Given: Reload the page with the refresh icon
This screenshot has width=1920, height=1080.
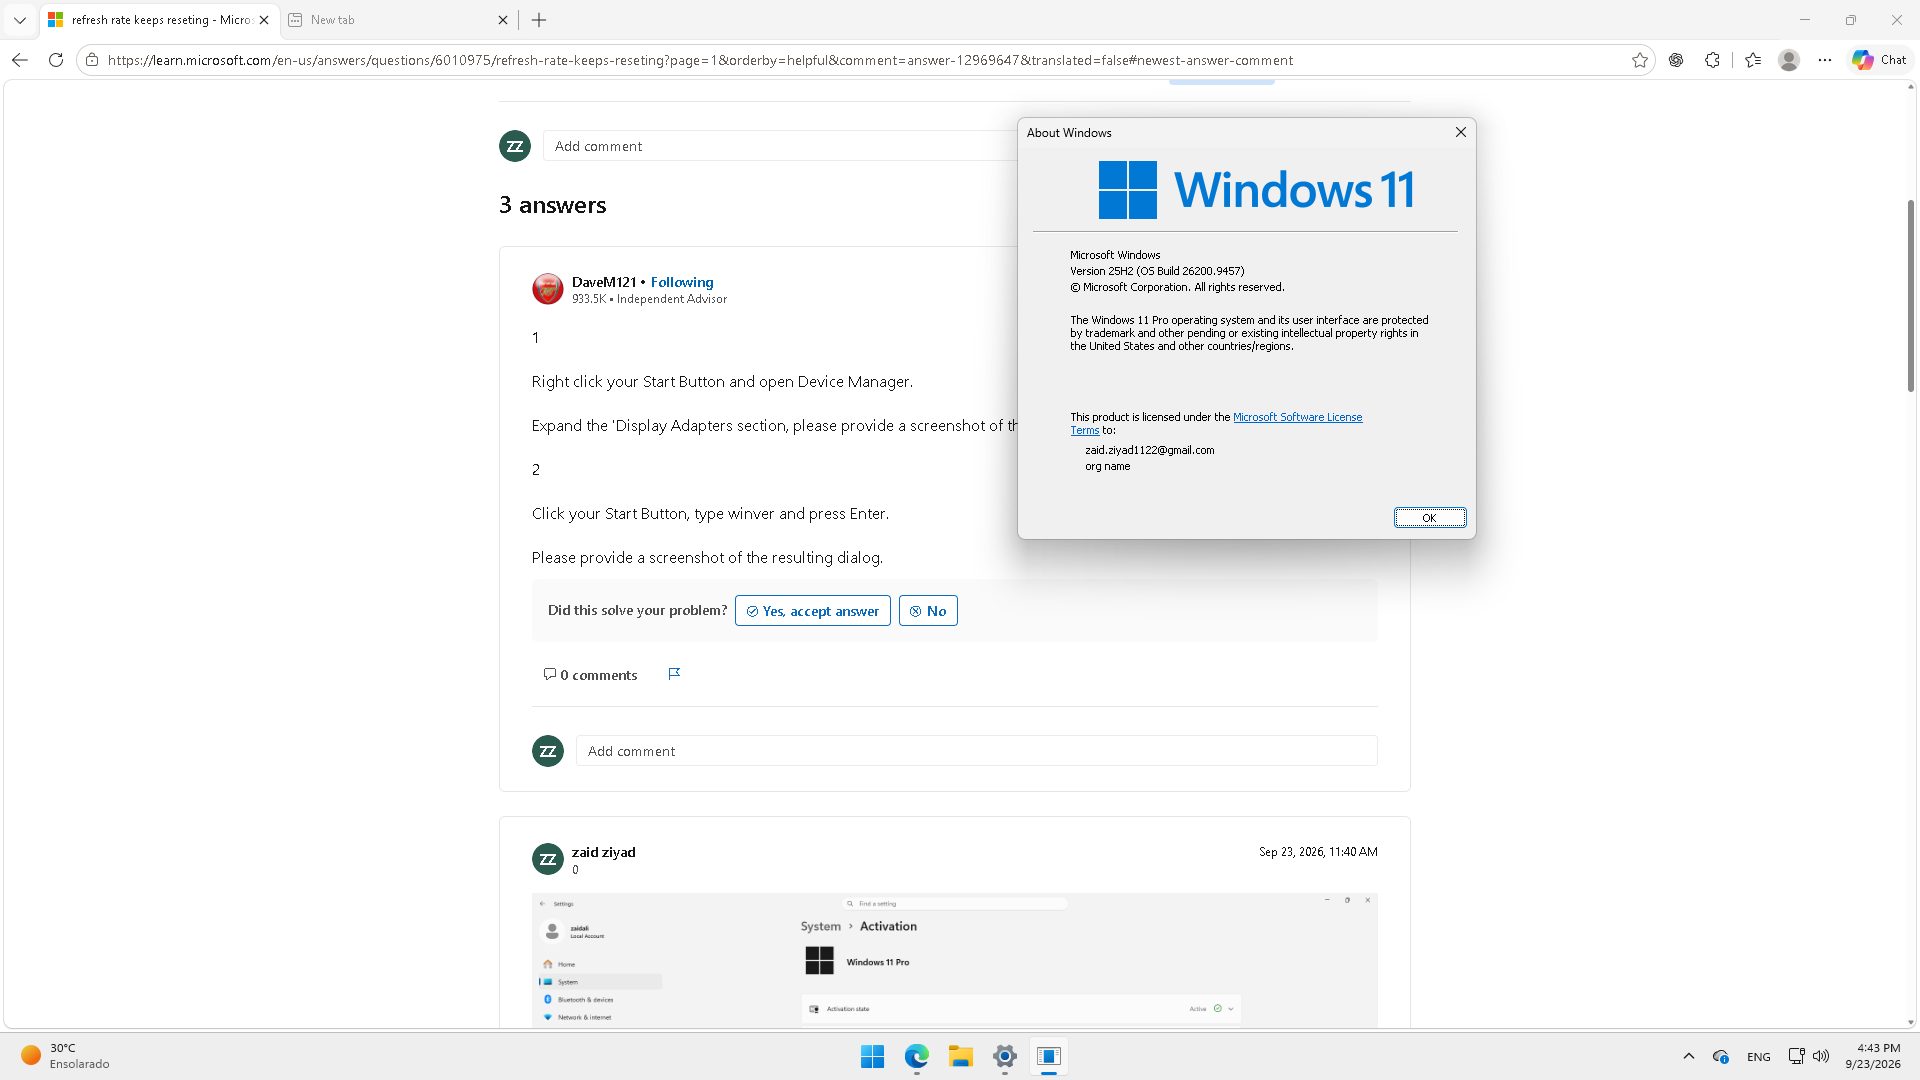Looking at the screenshot, I should (x=56, y=60).
